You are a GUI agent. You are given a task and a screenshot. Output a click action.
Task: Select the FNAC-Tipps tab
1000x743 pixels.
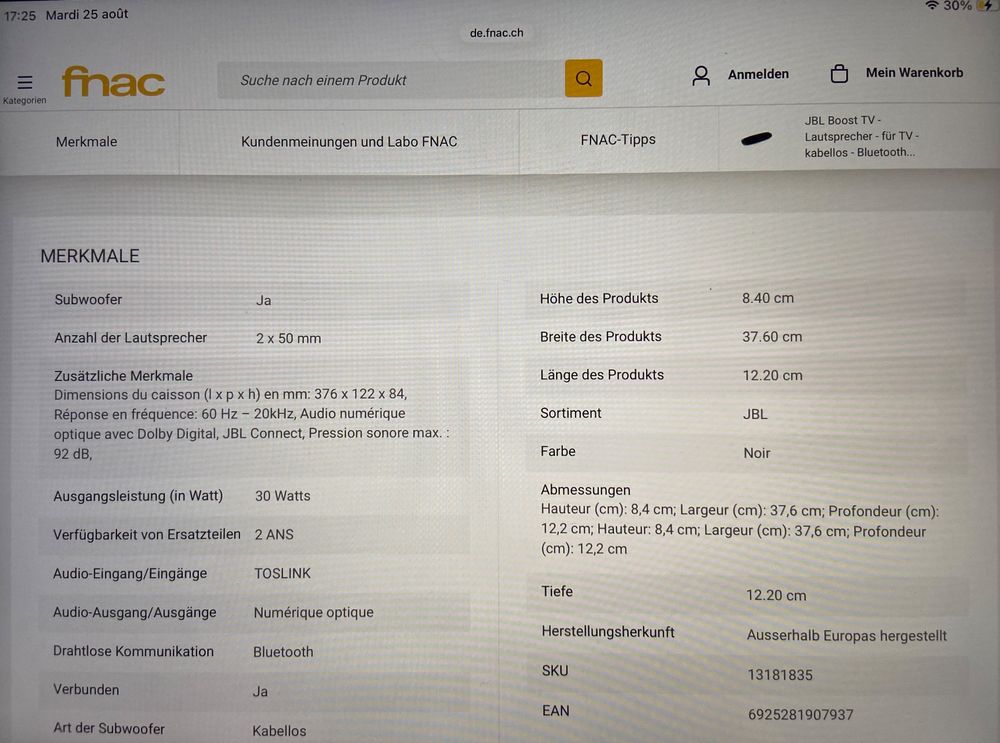pos(618,140)
